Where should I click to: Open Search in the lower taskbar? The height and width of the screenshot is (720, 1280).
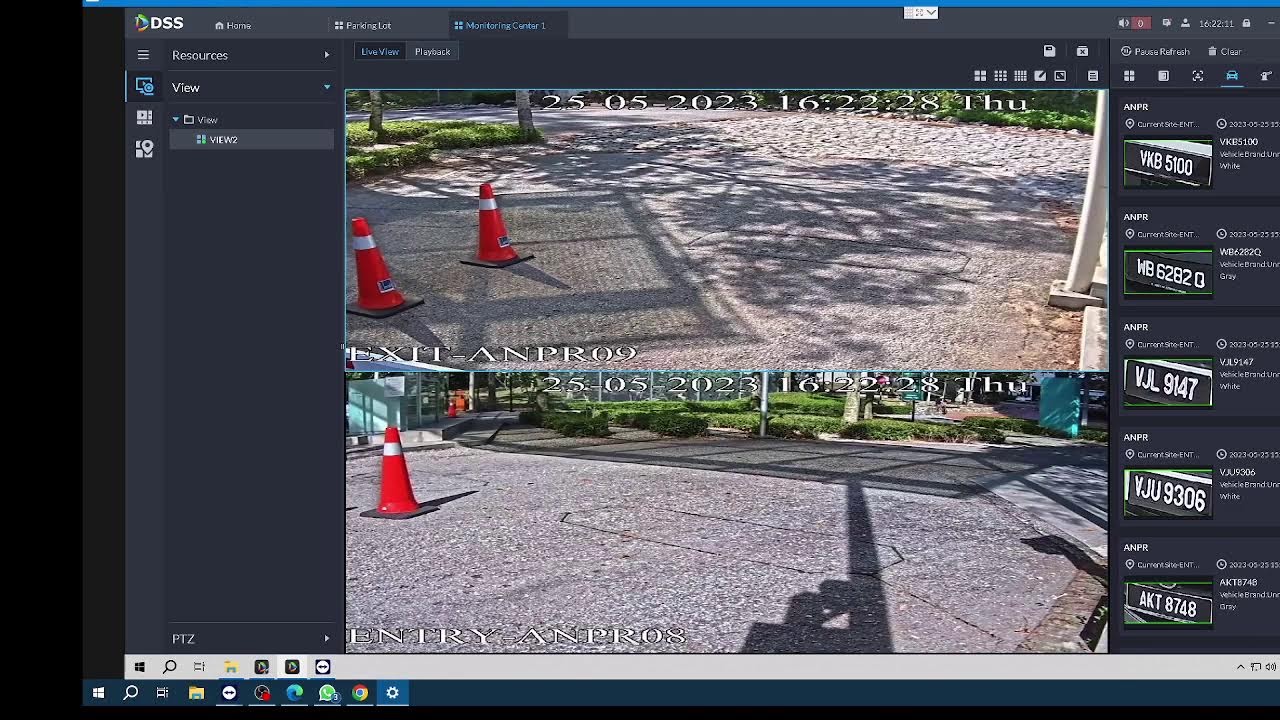click(x=130, y=692)
